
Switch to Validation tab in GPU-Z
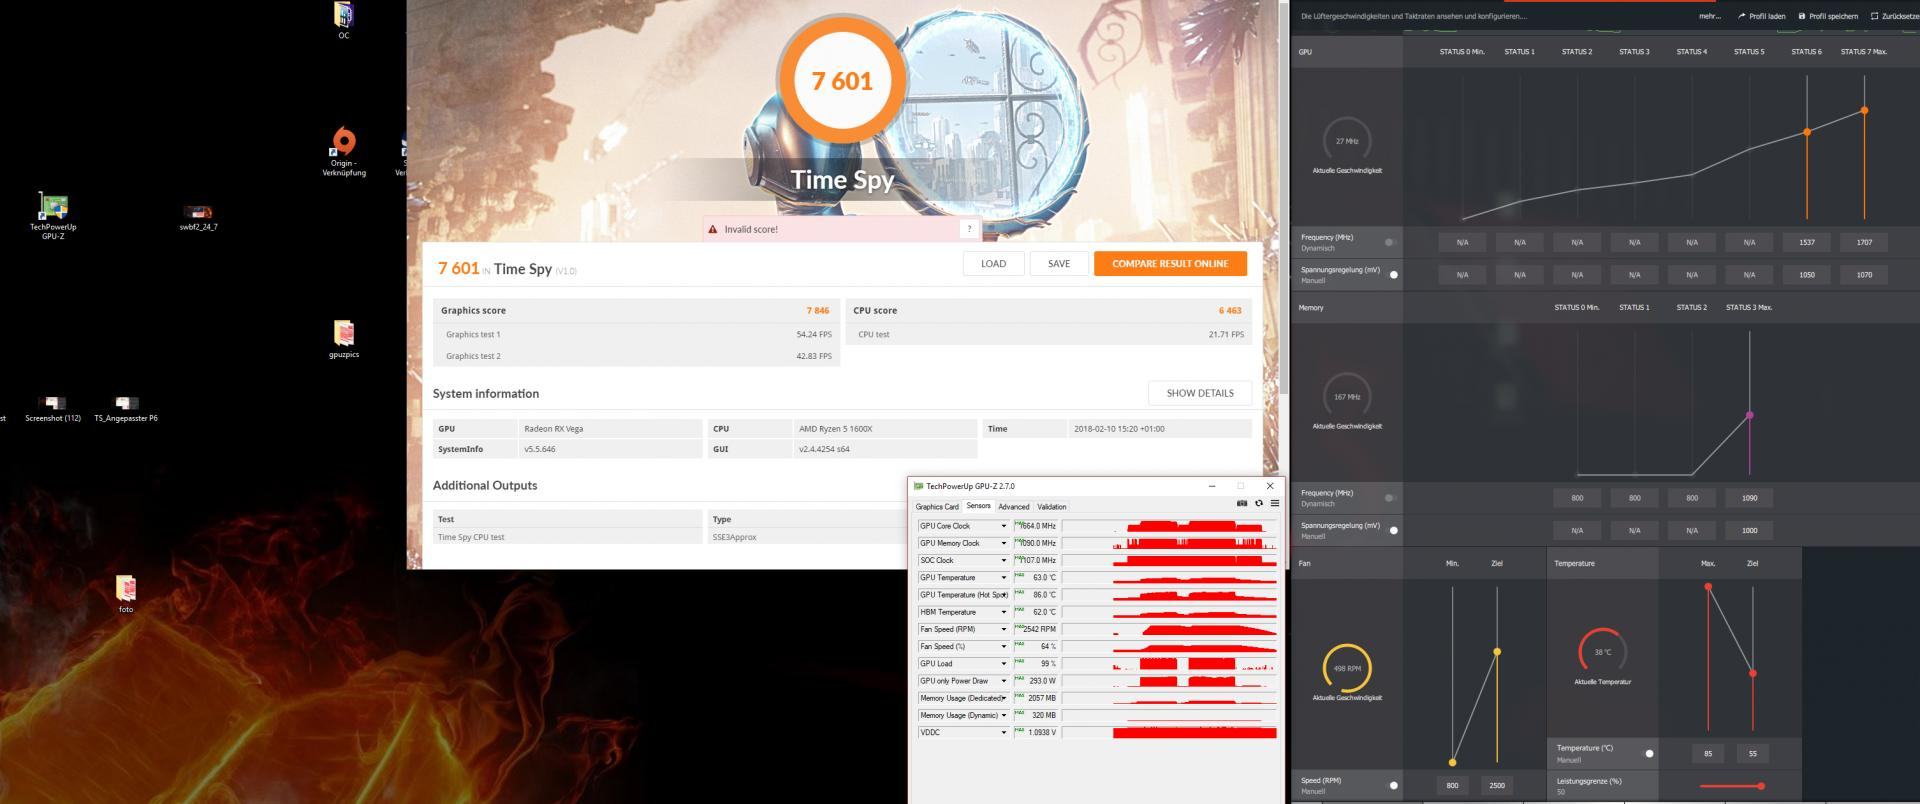point(1051,507)
